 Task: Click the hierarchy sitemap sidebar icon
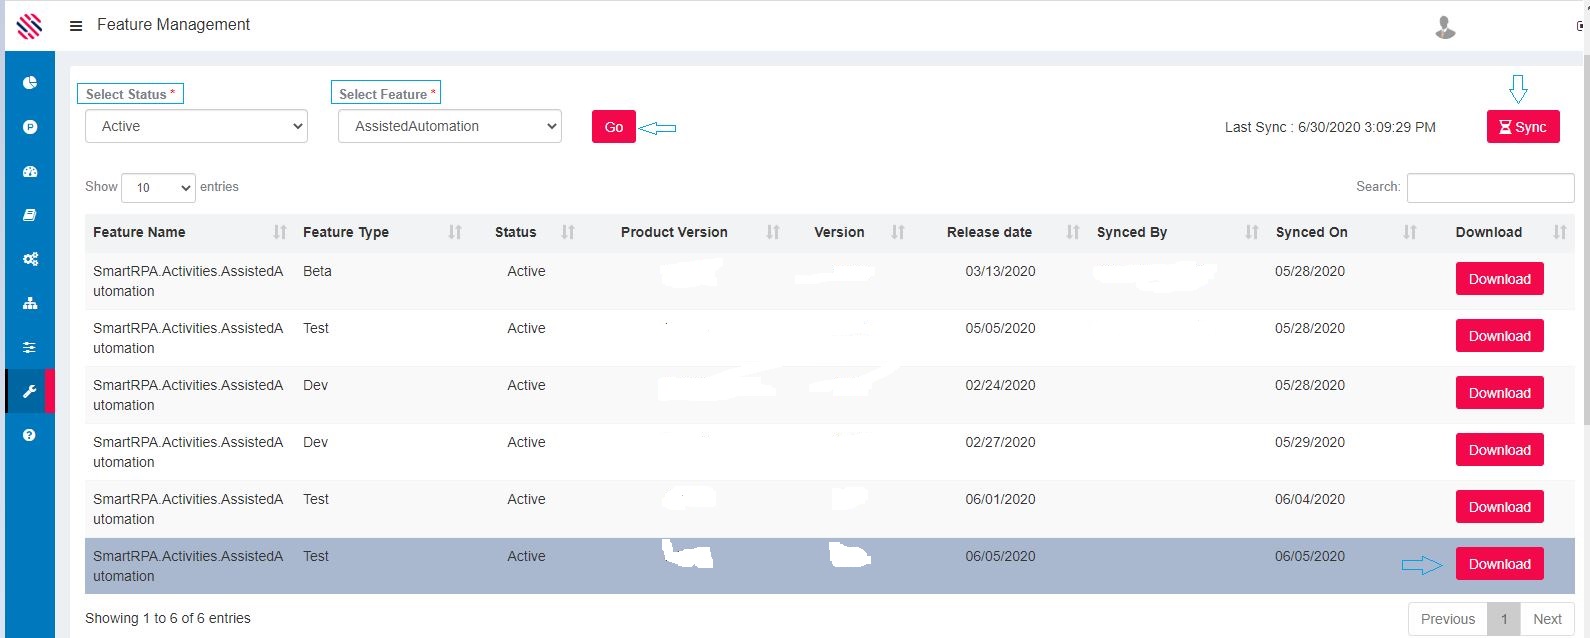[x=30, y=303]
